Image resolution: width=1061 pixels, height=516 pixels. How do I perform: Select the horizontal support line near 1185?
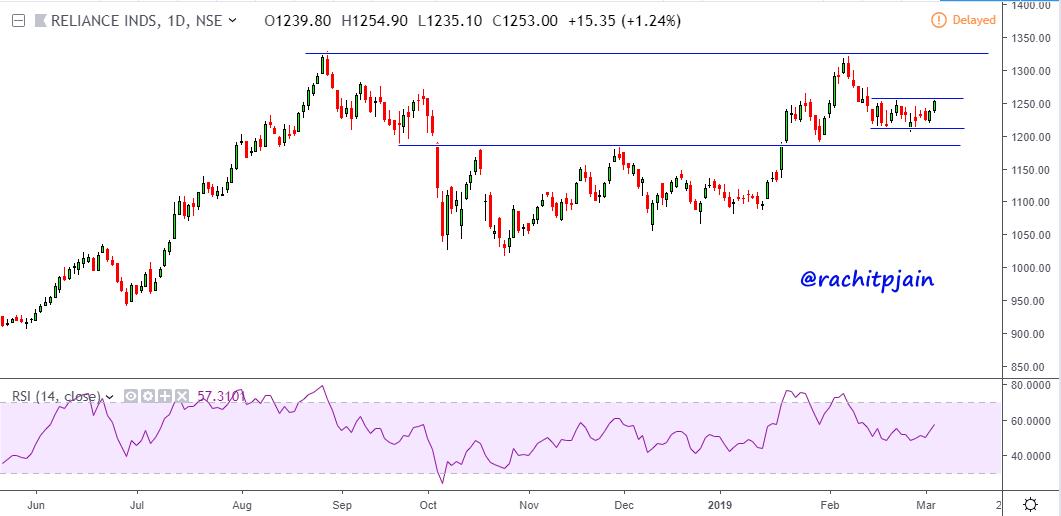pyautogui.click(x=679, y=145)
